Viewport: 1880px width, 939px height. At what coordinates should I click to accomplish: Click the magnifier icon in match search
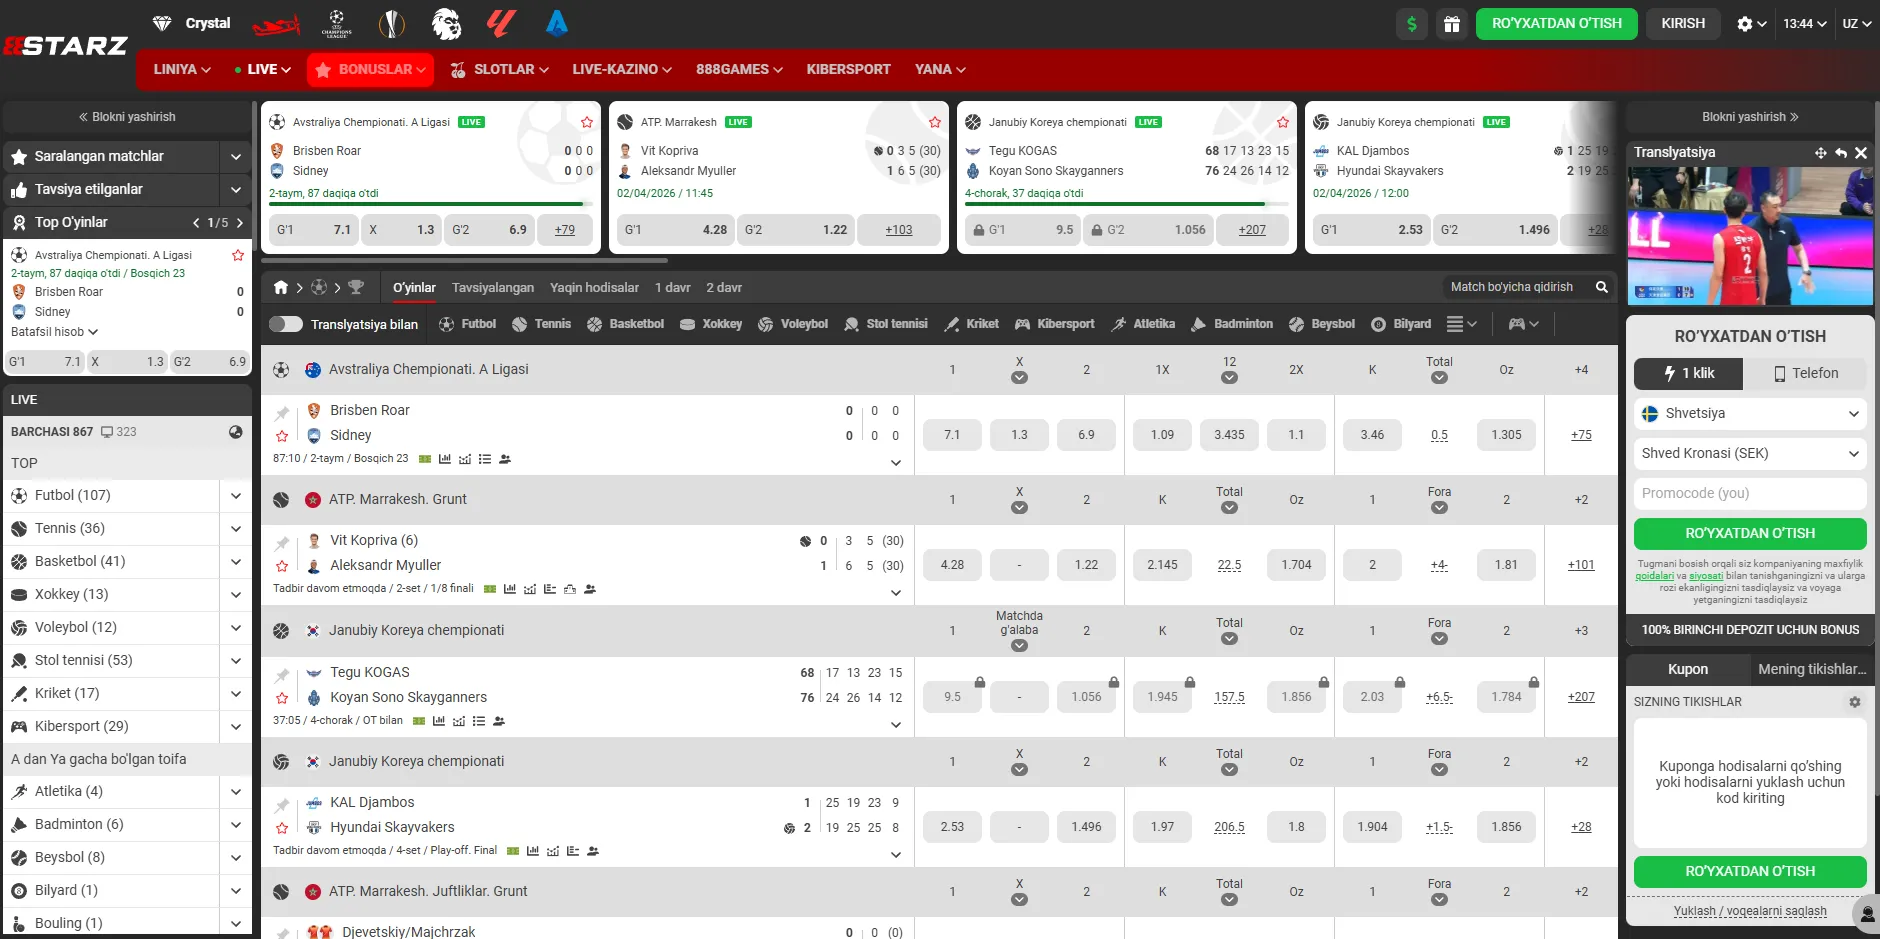click(x=1601, y=287)
